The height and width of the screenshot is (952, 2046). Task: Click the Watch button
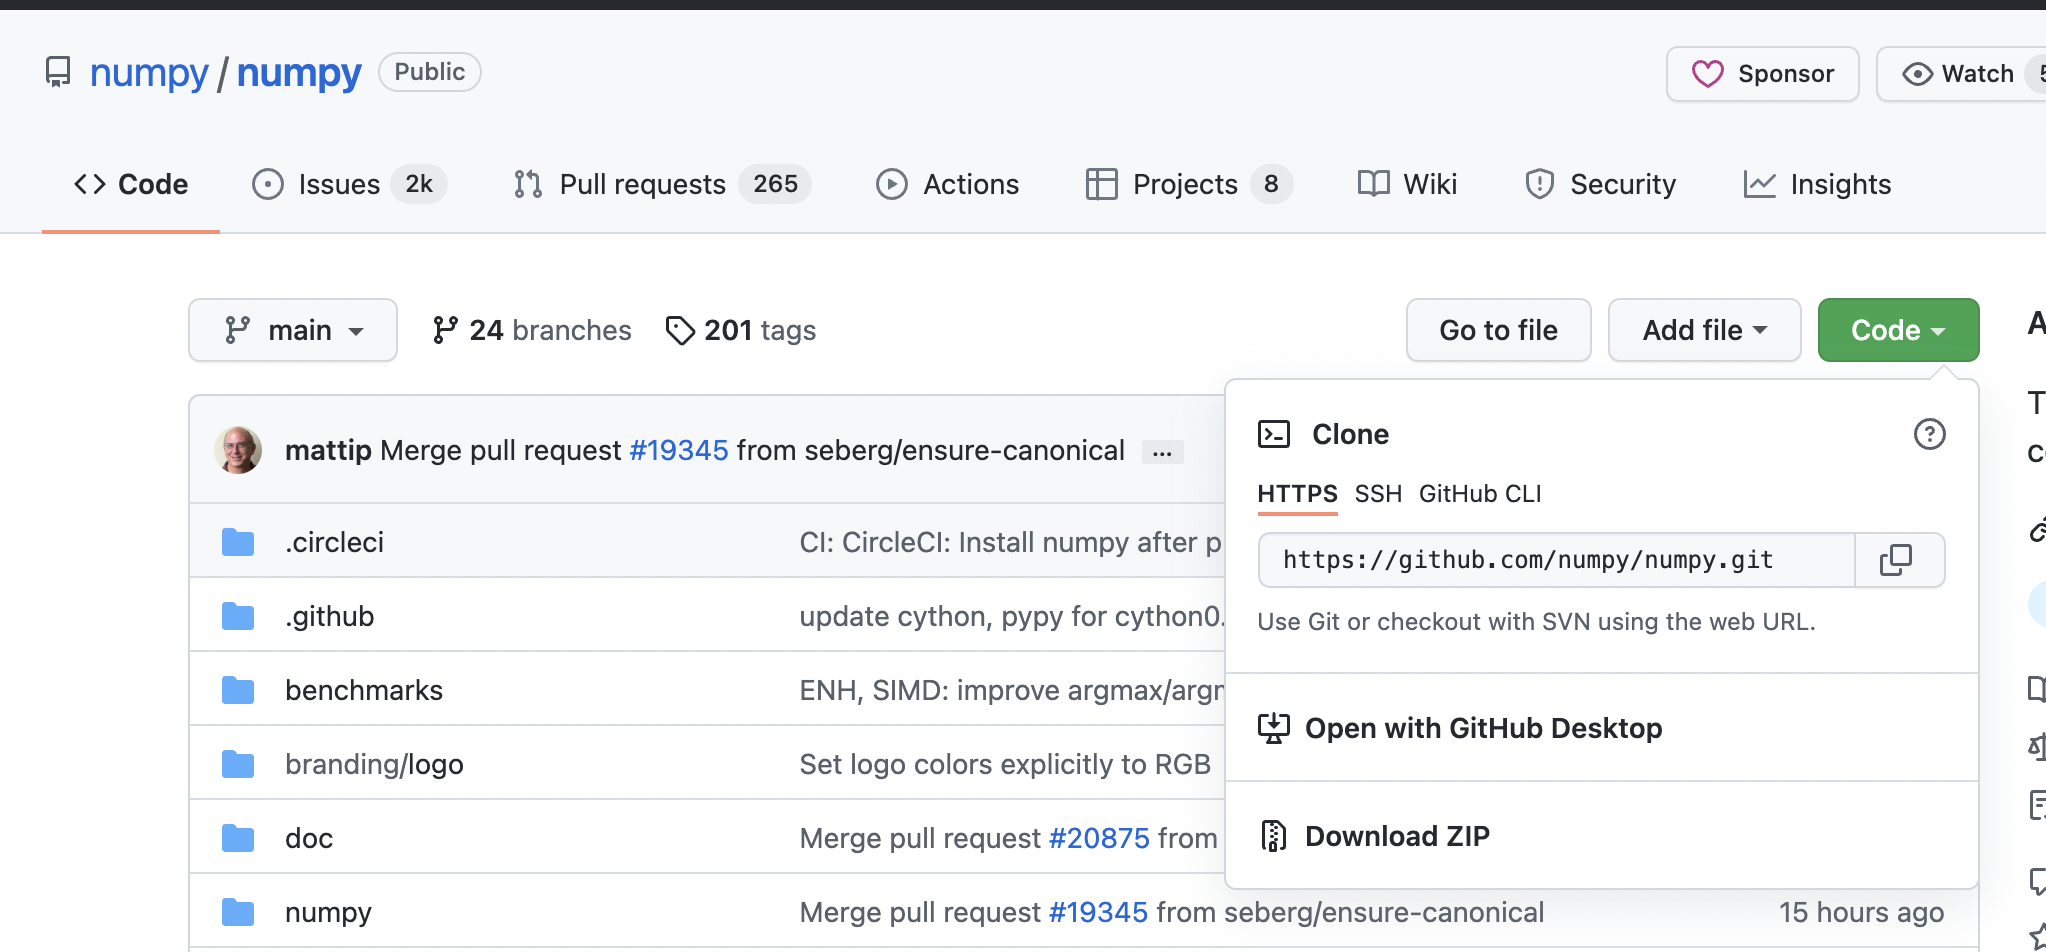1960,74
